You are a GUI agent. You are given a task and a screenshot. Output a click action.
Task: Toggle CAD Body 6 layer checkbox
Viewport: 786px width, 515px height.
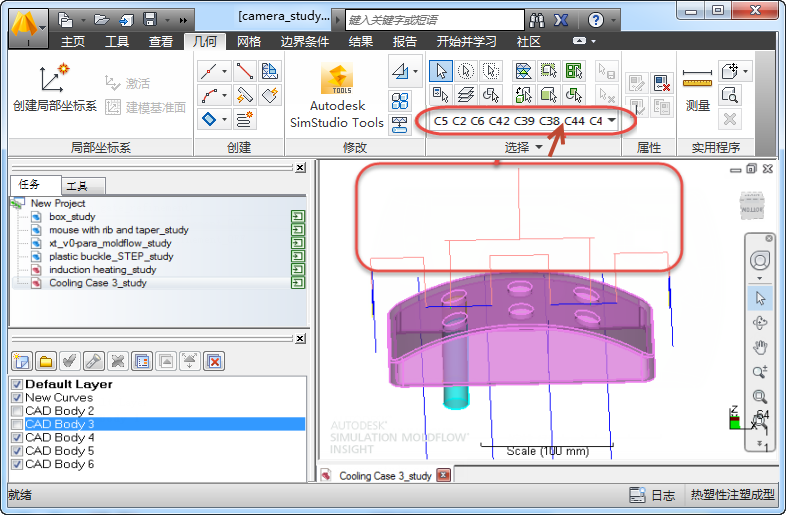point(17,464)
